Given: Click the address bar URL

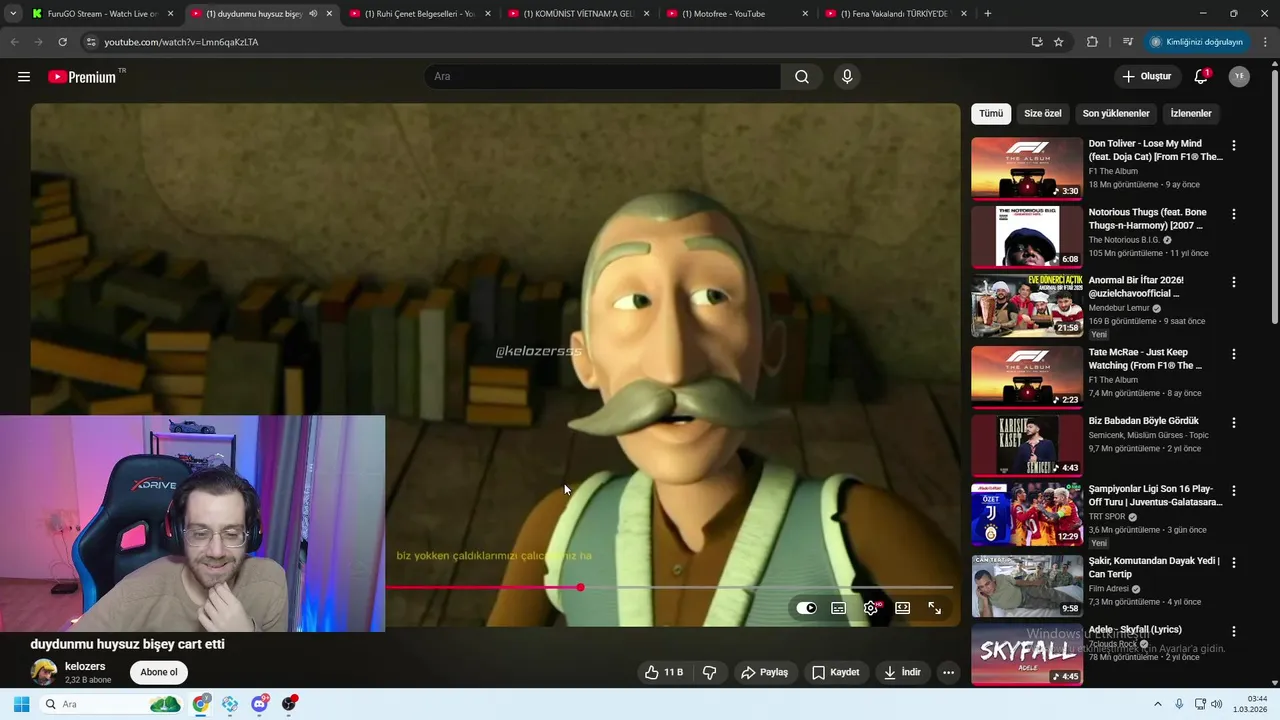Looking at the screenshot, I should (181, 42).
